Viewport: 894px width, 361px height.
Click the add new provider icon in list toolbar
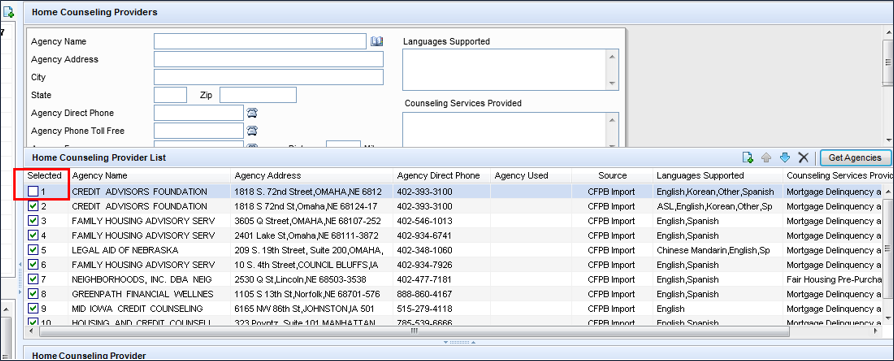747,157
